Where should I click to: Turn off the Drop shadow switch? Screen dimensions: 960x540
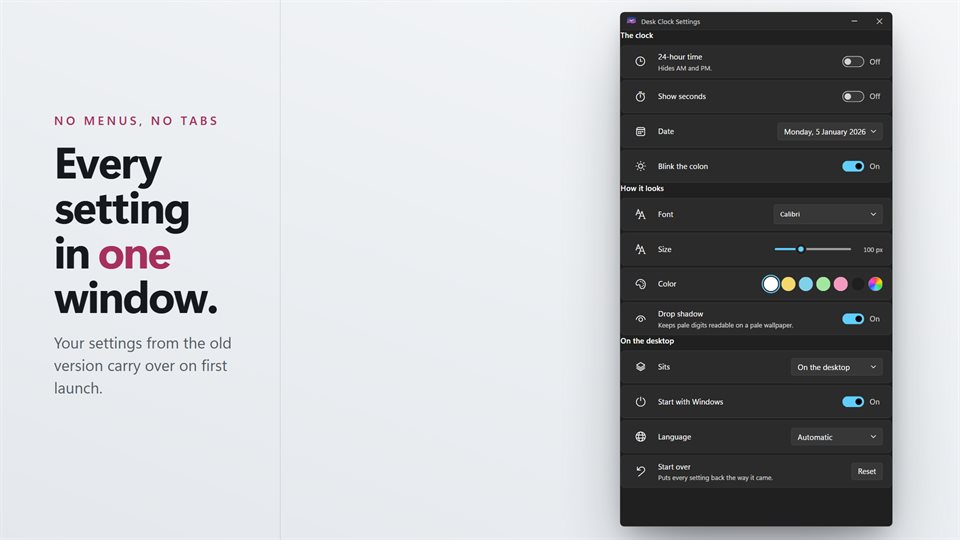tap(852, 318)
